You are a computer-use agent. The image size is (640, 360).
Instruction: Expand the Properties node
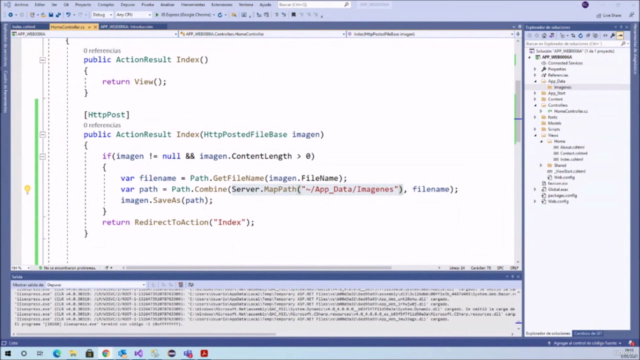coord(535,69)
